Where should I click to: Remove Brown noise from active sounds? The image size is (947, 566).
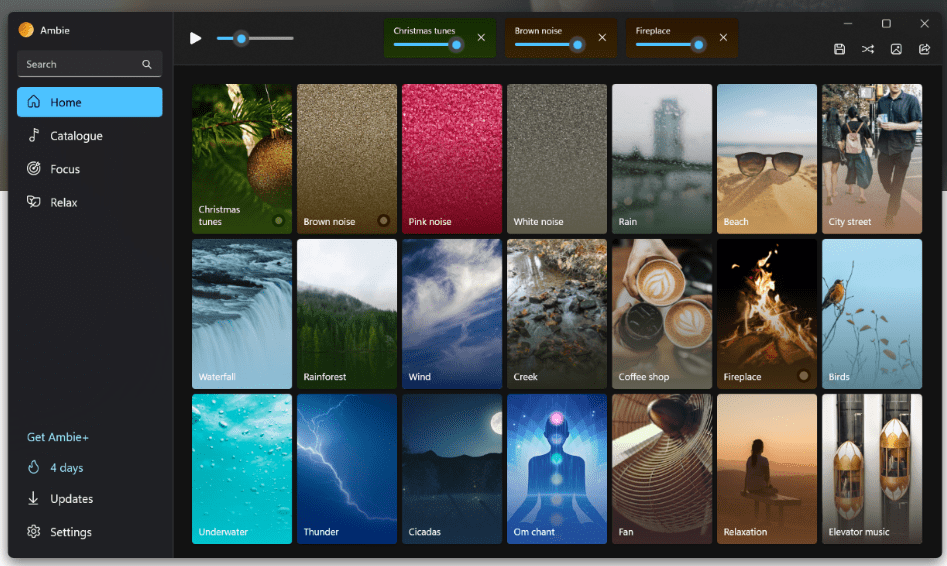602,38
